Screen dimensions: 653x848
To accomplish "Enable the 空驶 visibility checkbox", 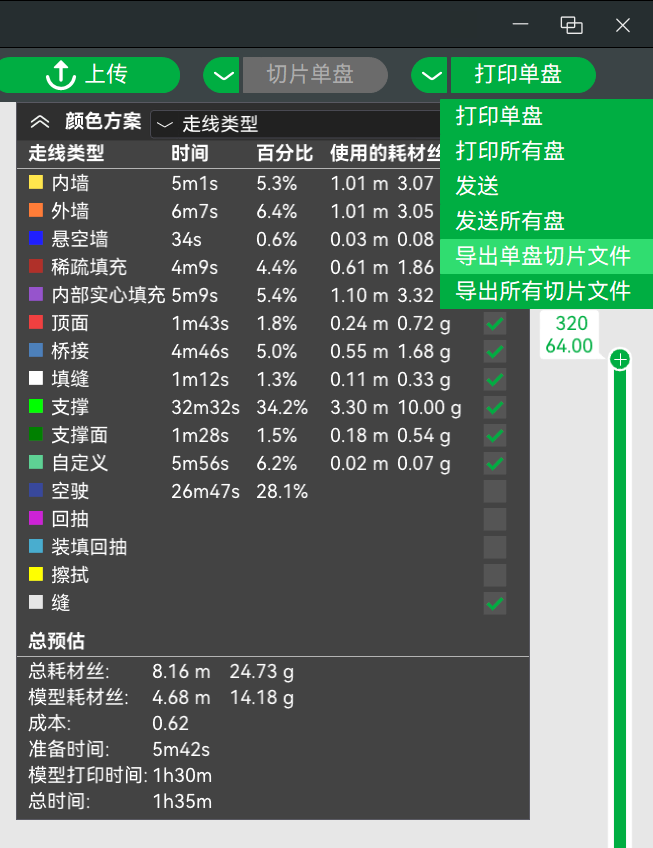I will click(x=495, y=492).
